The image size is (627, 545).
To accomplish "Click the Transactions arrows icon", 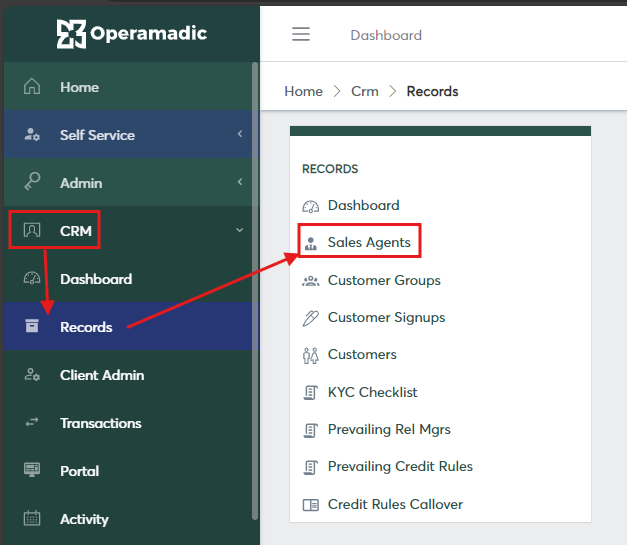I will pyautogui.click(x=32, y=422).
